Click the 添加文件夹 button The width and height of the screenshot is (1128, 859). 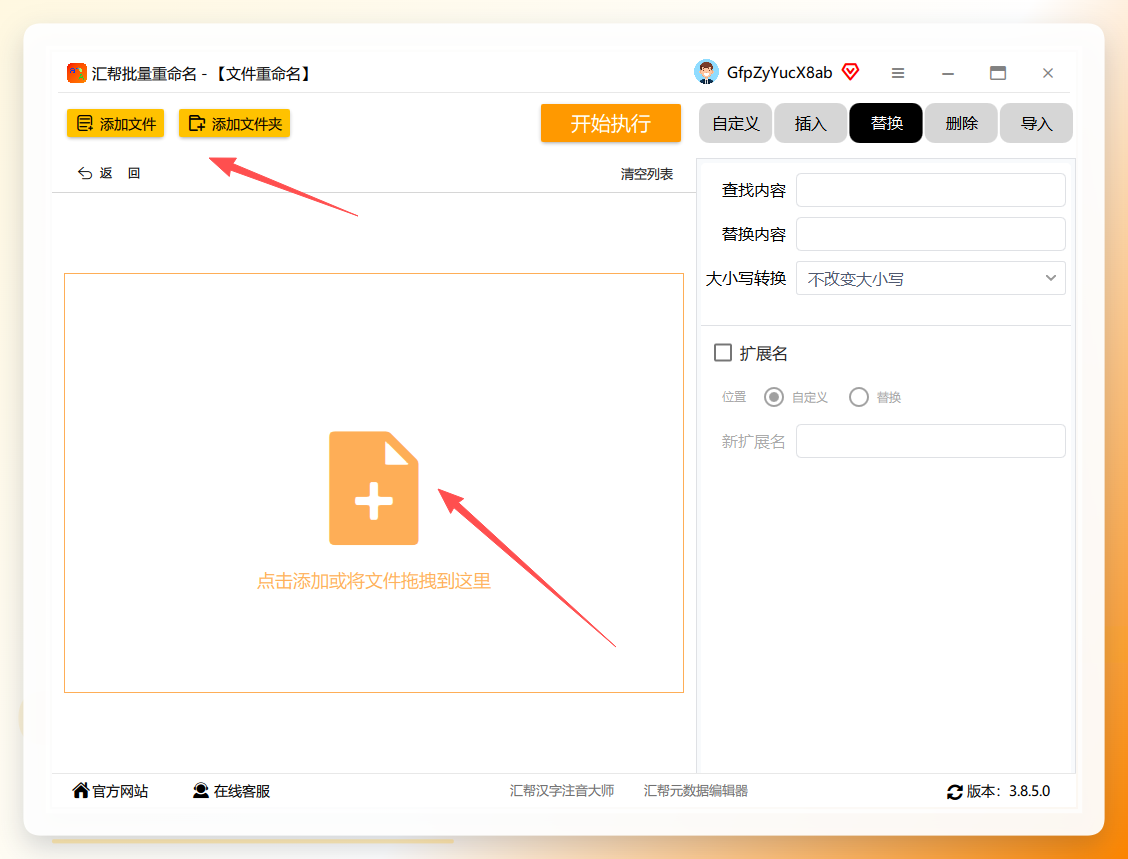tap(235, 124)
